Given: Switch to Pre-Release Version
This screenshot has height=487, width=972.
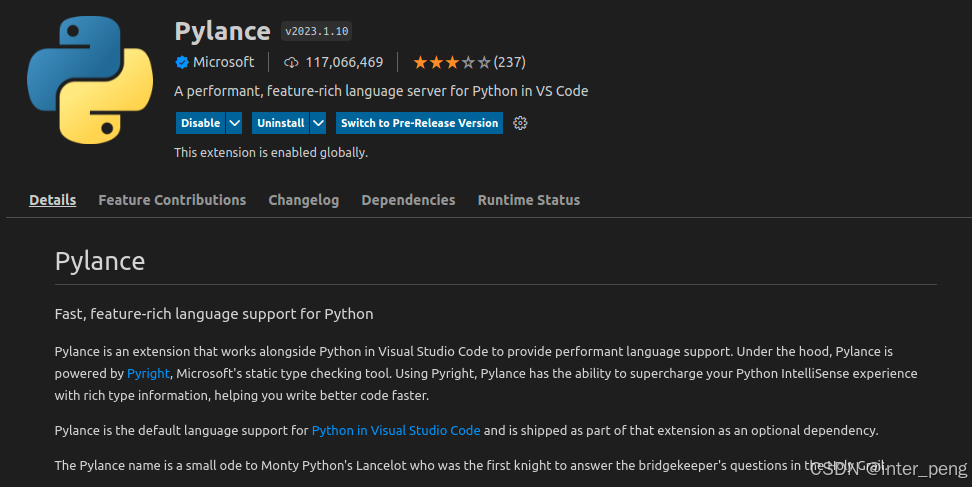Looking at the screenshot, I should pyautogui.click(x=419, y=123).
